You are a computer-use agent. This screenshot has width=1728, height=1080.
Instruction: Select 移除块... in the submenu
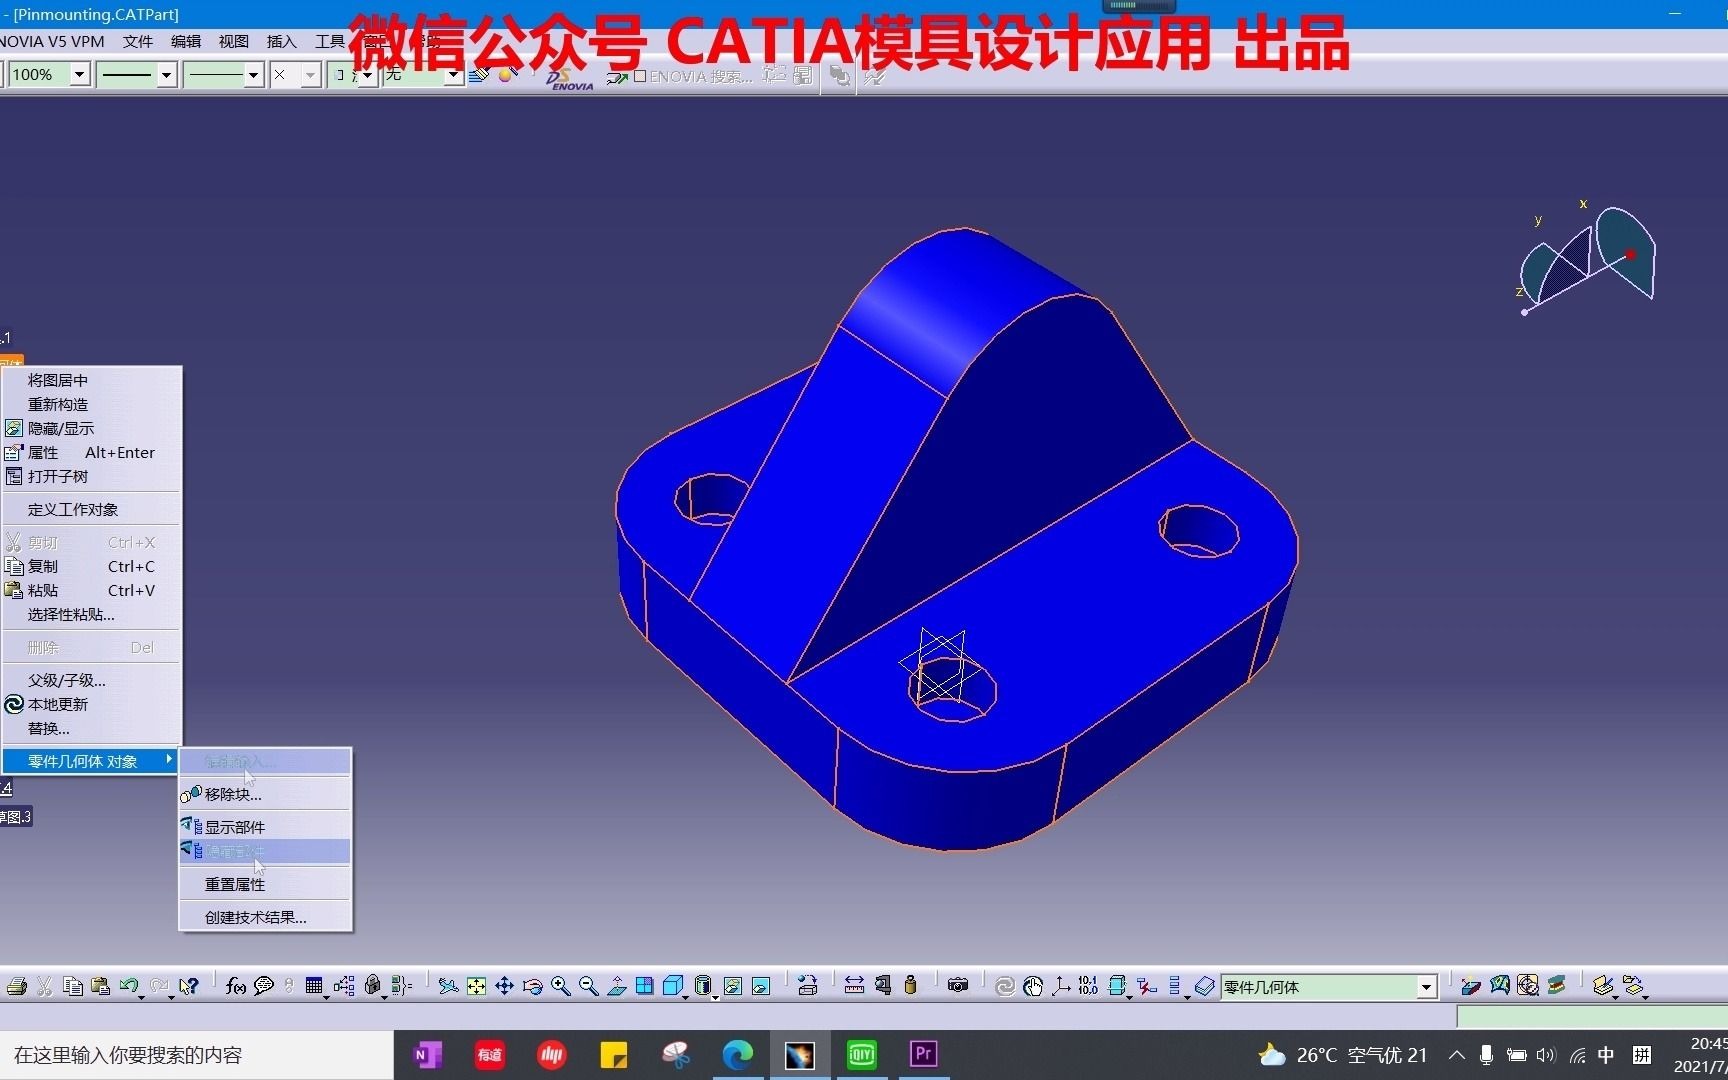pyautogui.click(x=265, y=794)
